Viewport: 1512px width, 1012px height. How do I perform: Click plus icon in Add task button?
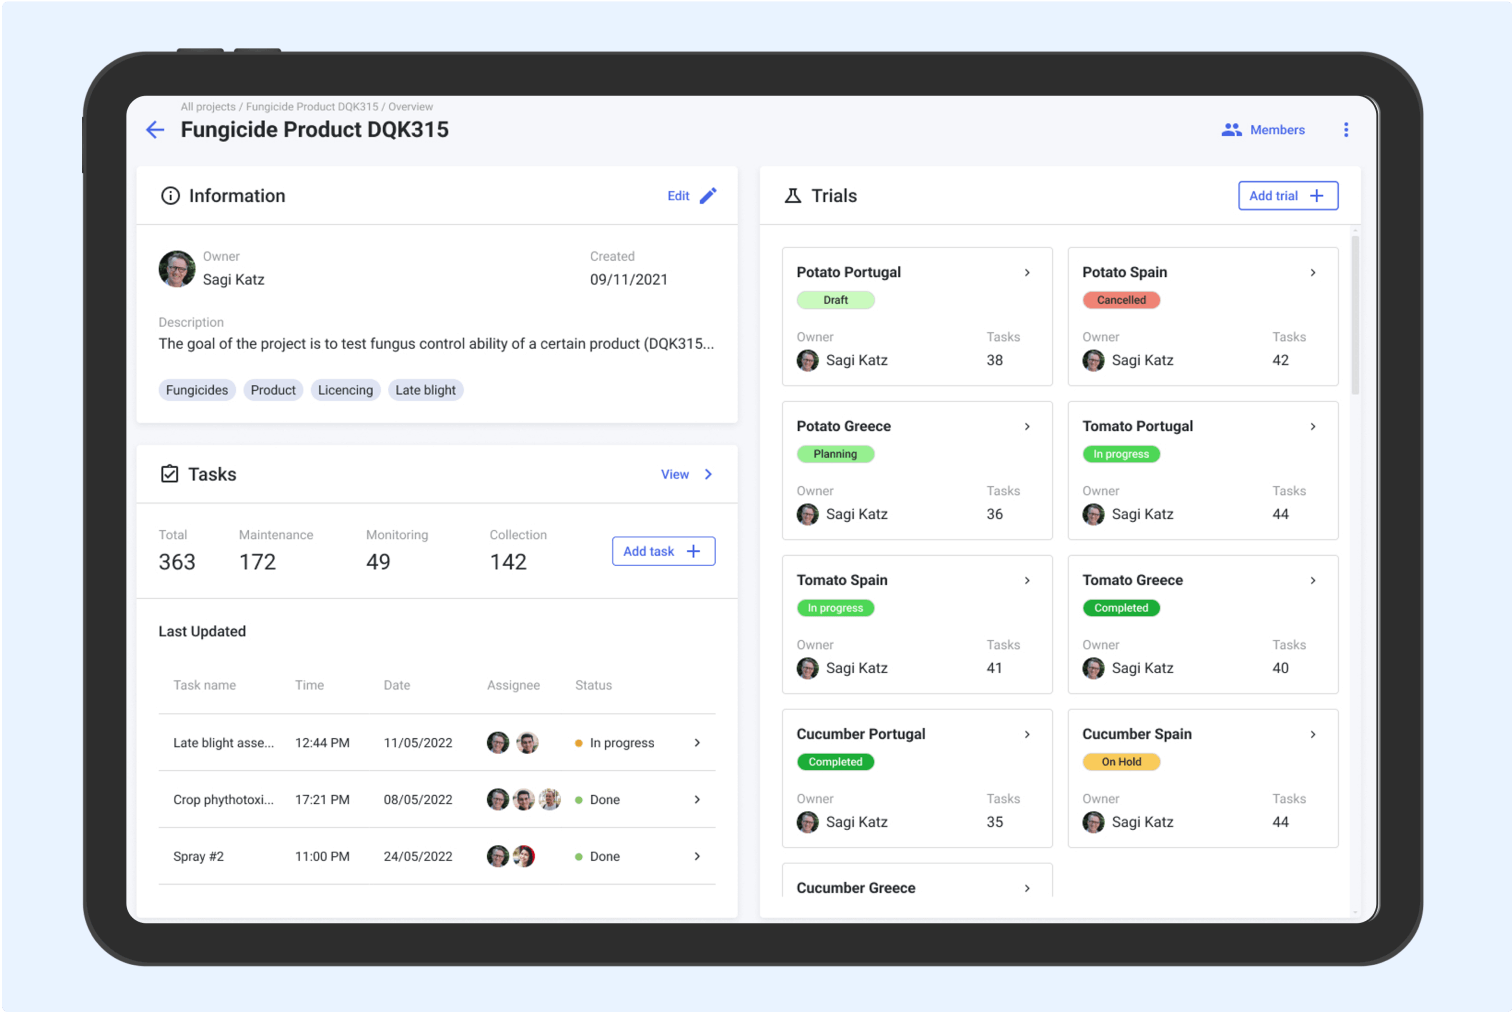pos(693,551)
